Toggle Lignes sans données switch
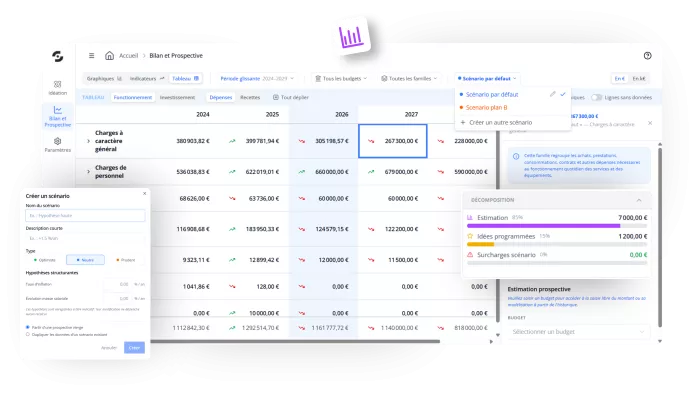 [596, 97]
